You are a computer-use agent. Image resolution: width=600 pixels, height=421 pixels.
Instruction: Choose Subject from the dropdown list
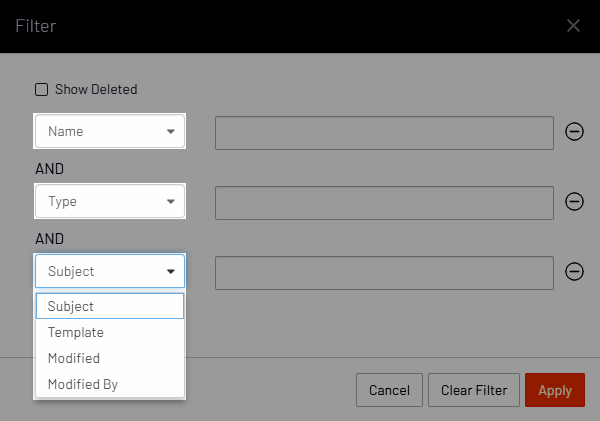click(x=110, y=306)
